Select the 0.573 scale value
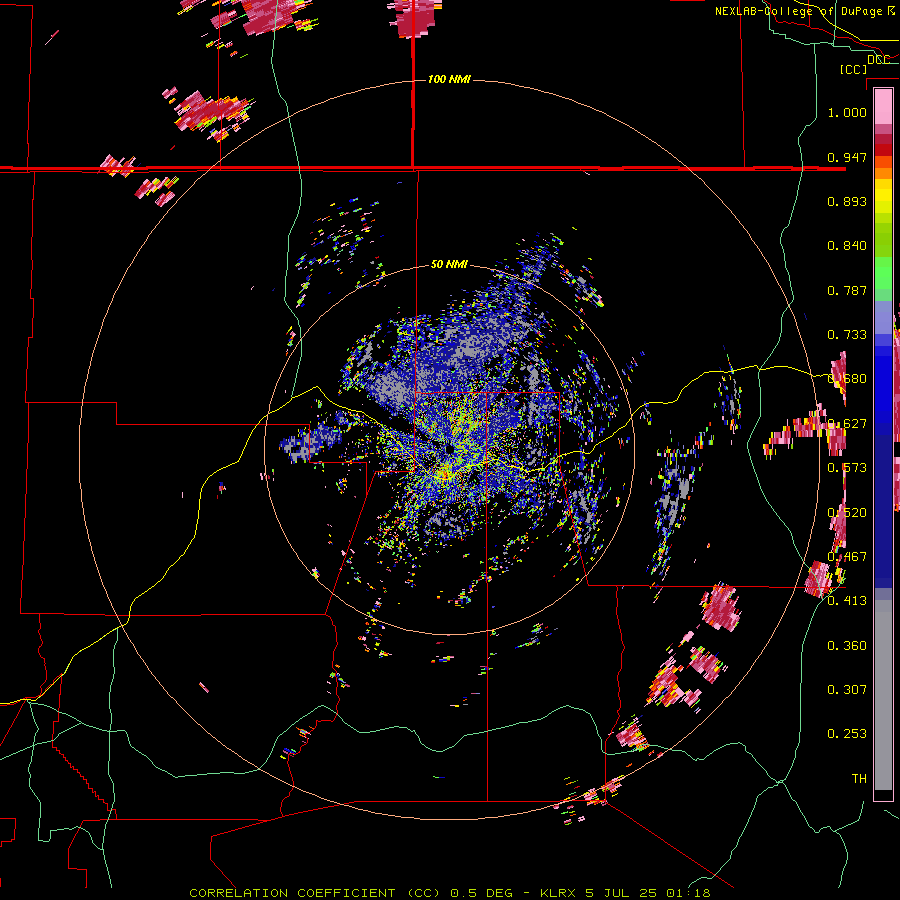 [x=847, y=468]
